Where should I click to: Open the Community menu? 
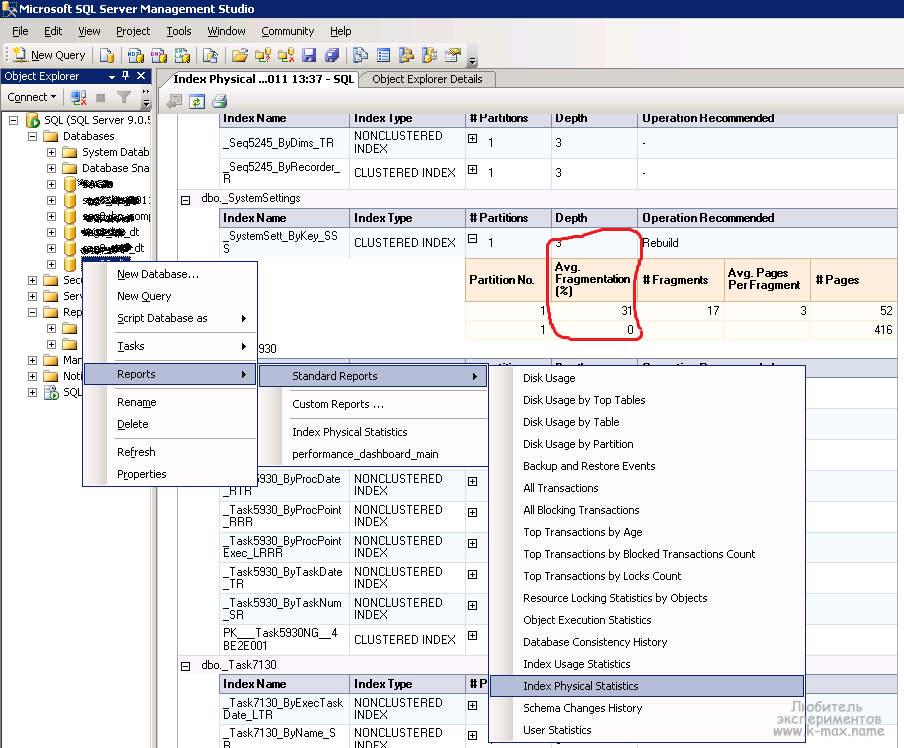pos(287,31)
